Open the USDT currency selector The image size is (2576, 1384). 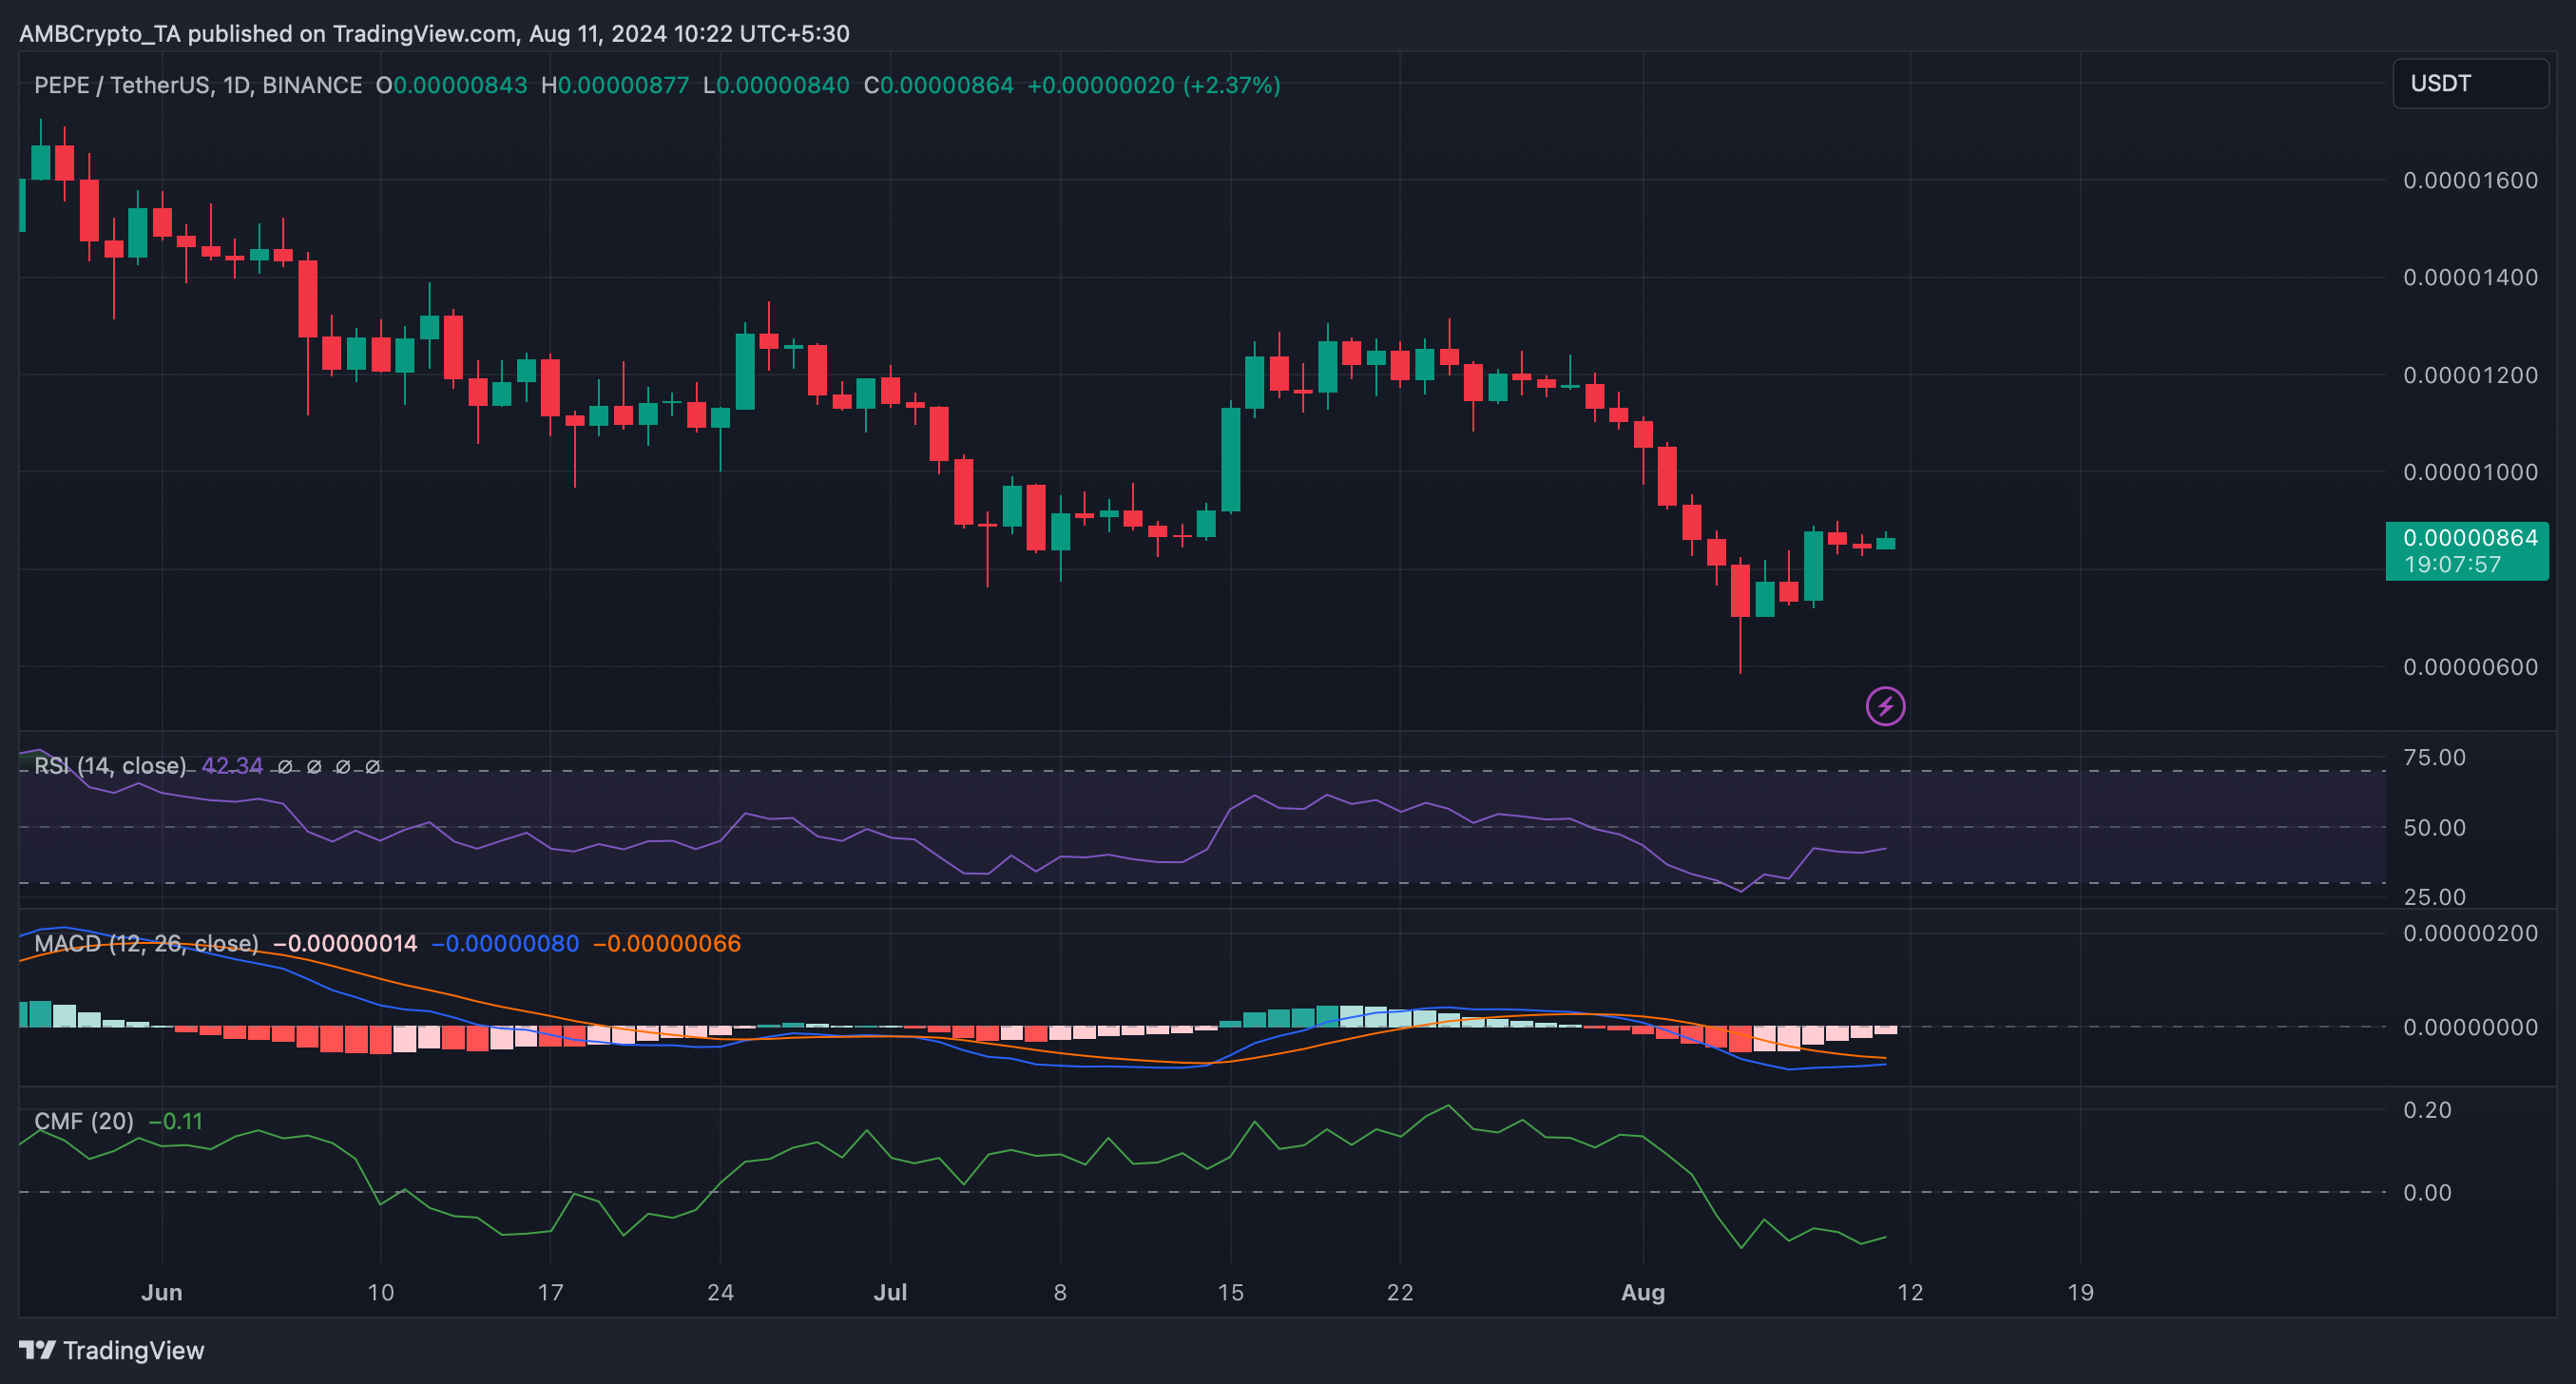pos(2468,83)
